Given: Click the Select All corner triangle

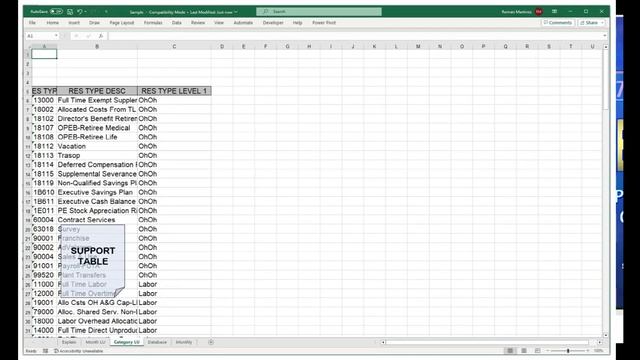Looking at the screenshot, I should tap(28, 47).
